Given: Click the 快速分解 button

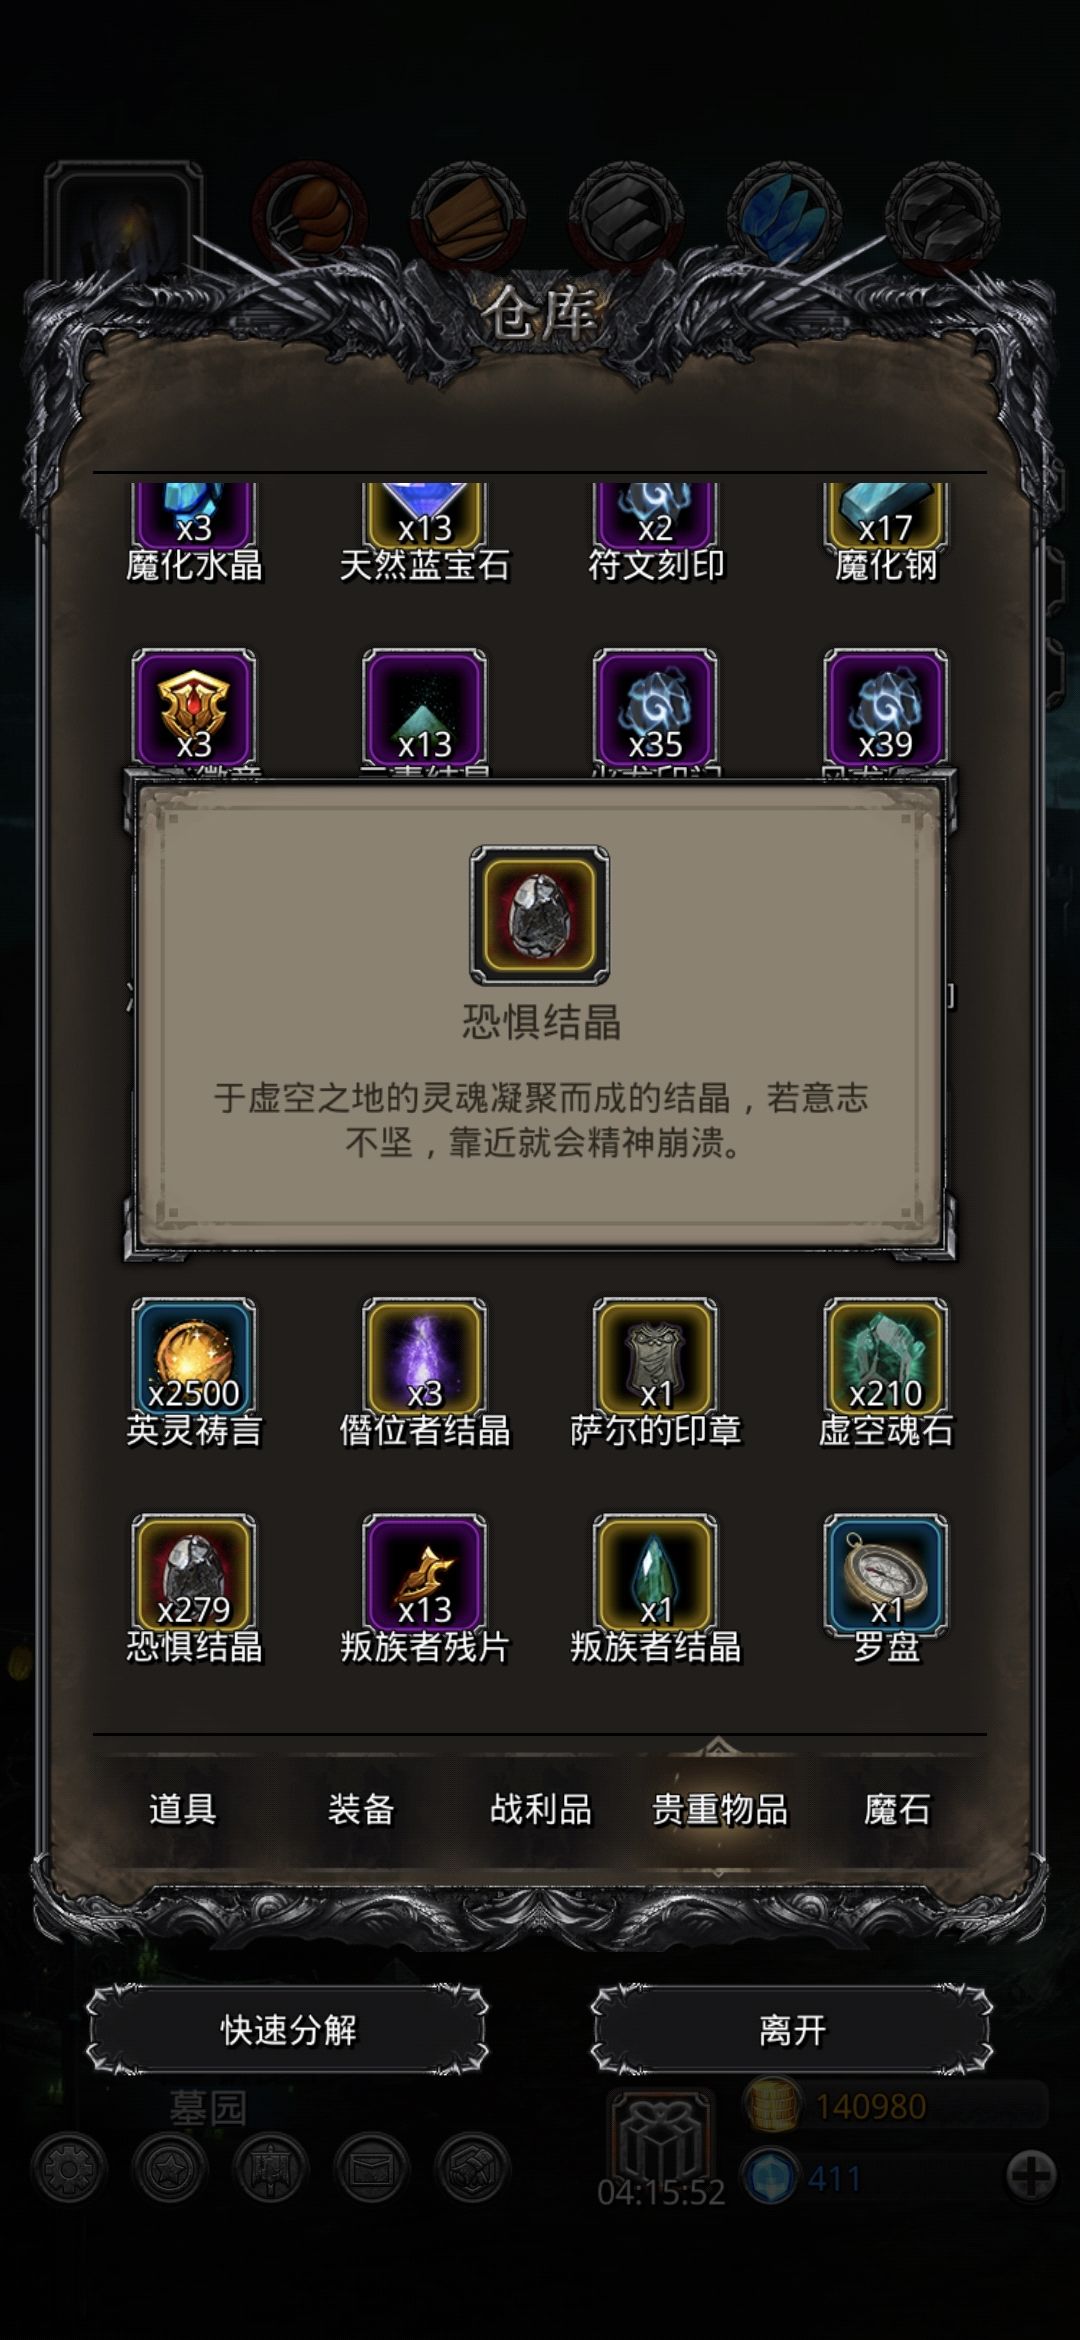Looking at the screenshot, I should (x=288, y=2030).
